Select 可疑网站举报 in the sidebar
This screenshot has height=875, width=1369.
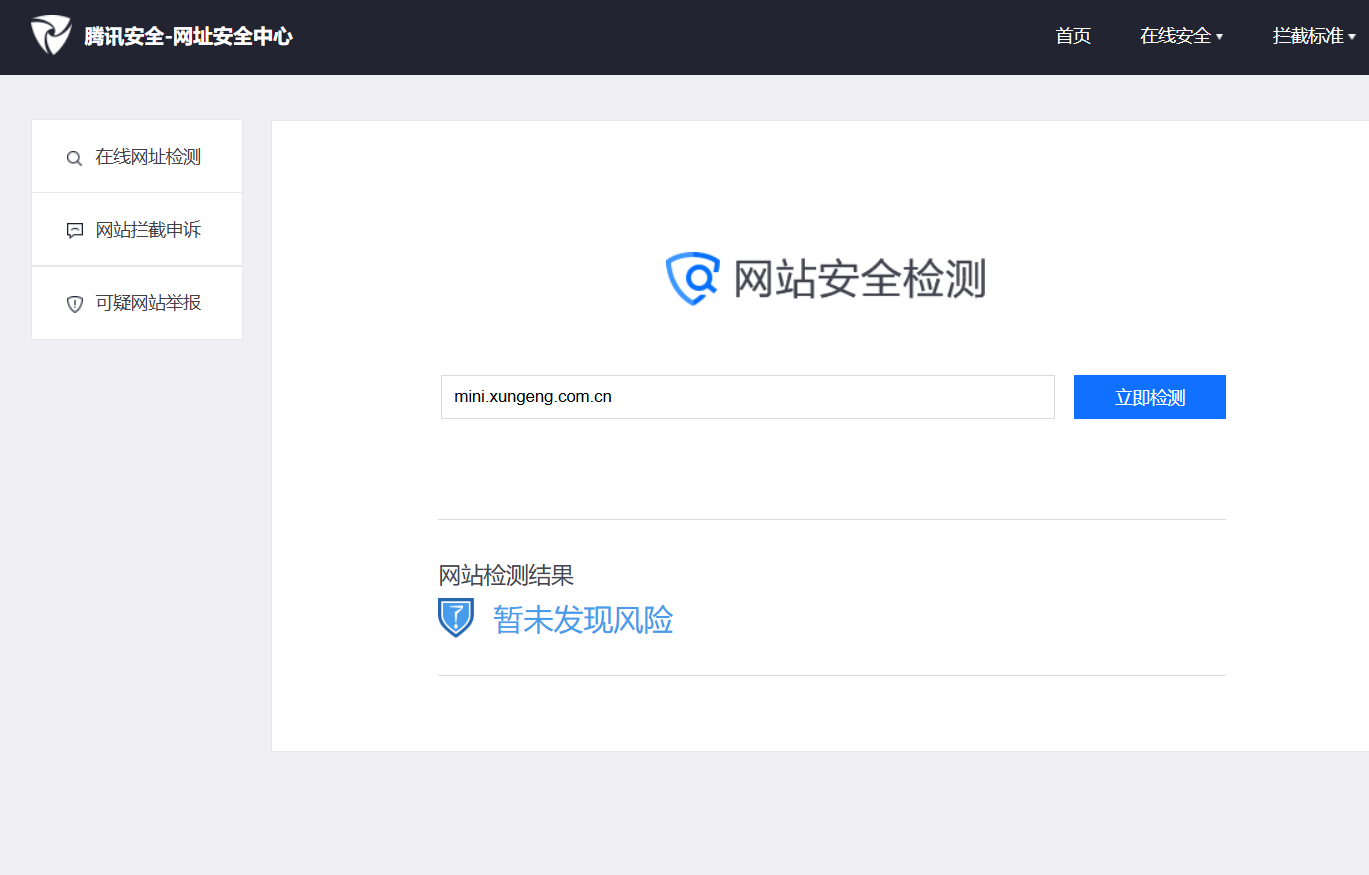137,303
